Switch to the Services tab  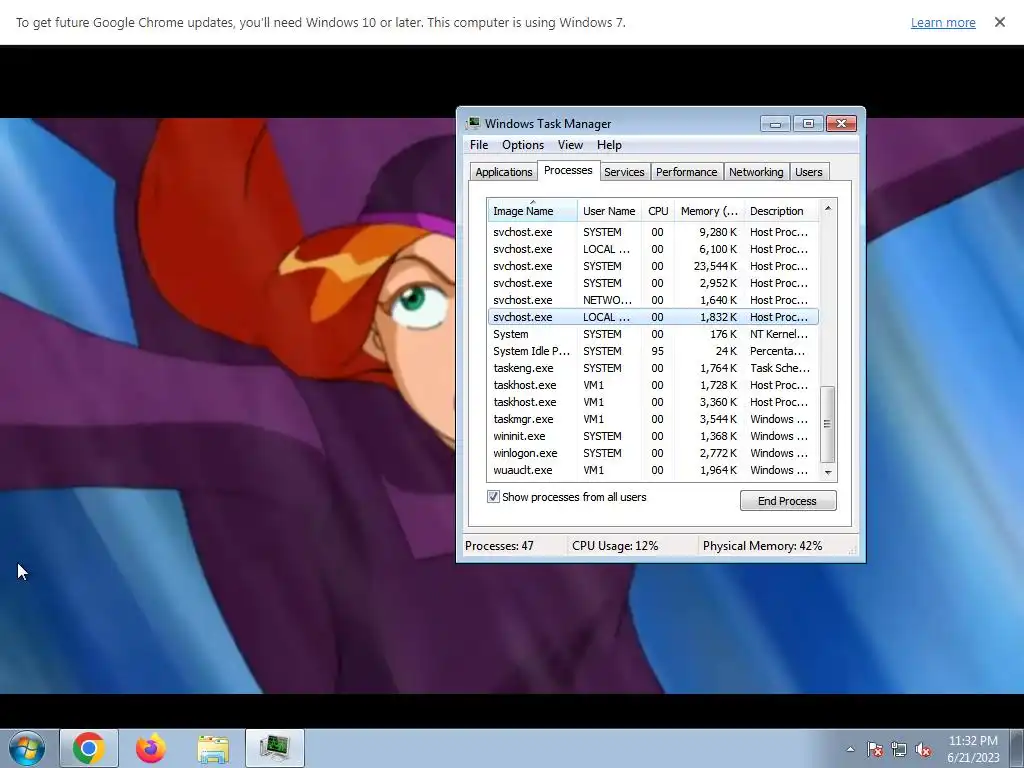tap(624, 172)
